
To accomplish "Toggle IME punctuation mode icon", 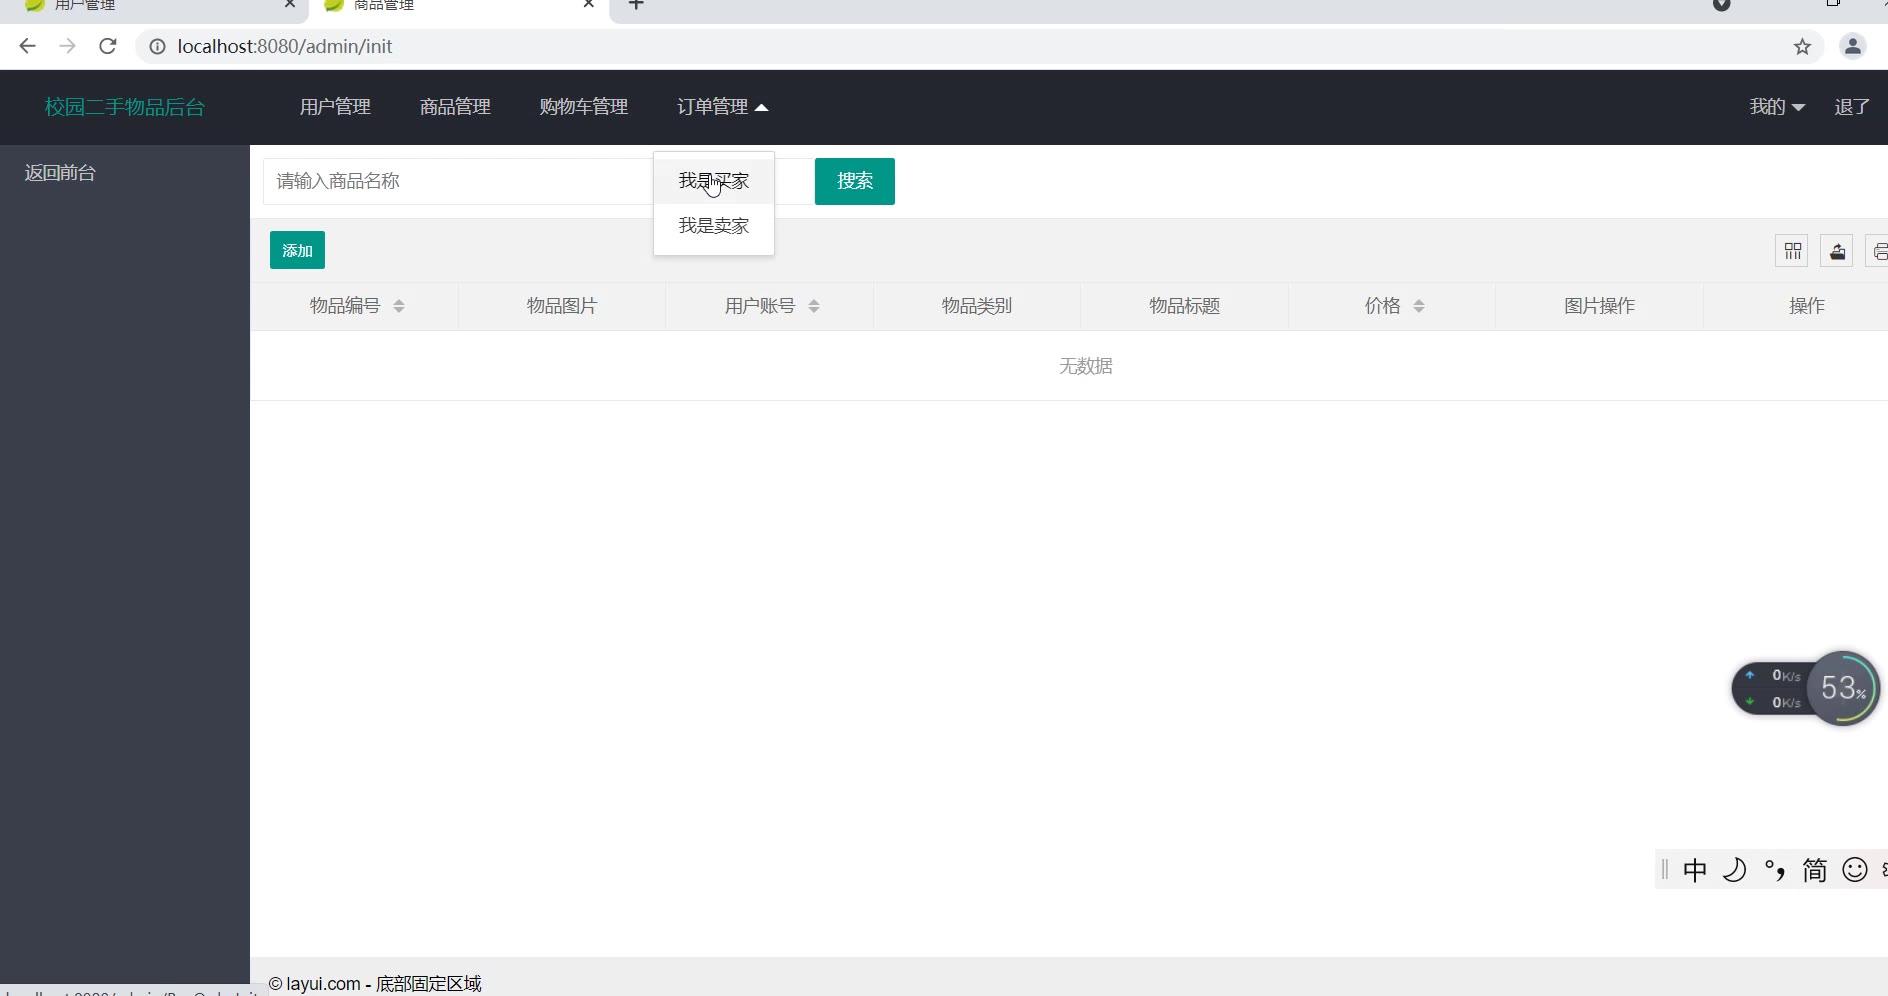I will [x=1775, y=870].
